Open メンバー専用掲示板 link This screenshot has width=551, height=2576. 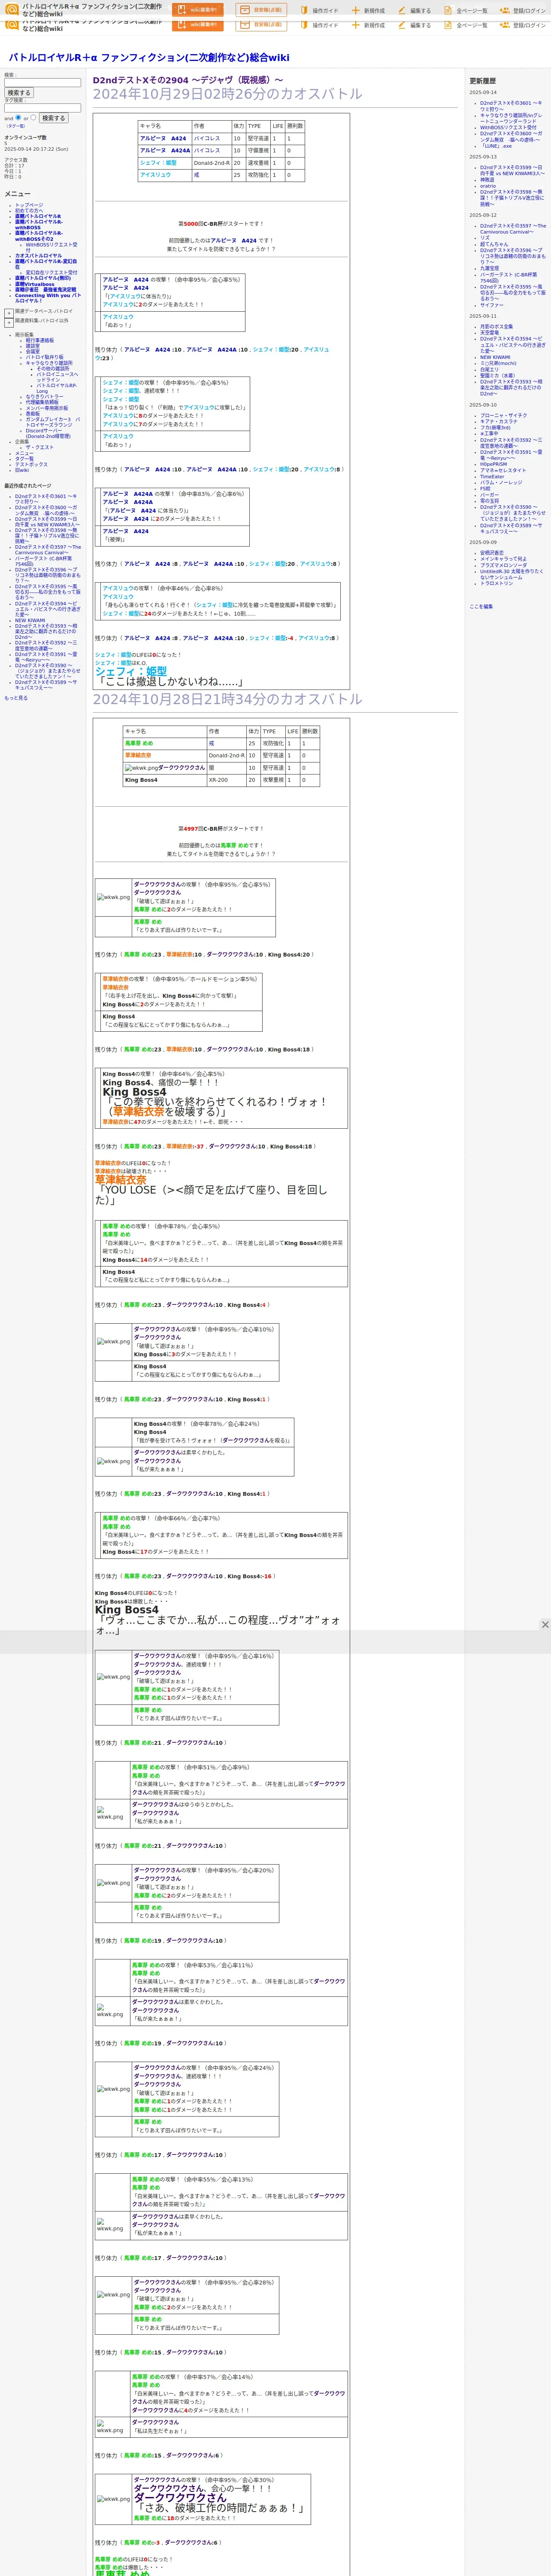(x=47, y=408)
